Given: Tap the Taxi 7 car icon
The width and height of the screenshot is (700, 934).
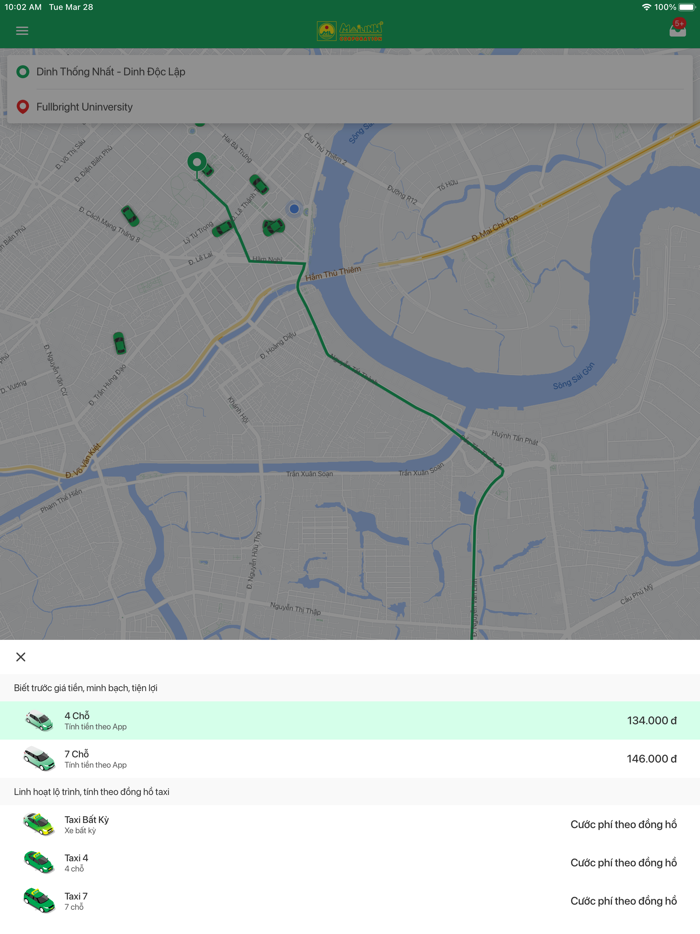Looking at the screenshot, I should (x=39, y=901).
